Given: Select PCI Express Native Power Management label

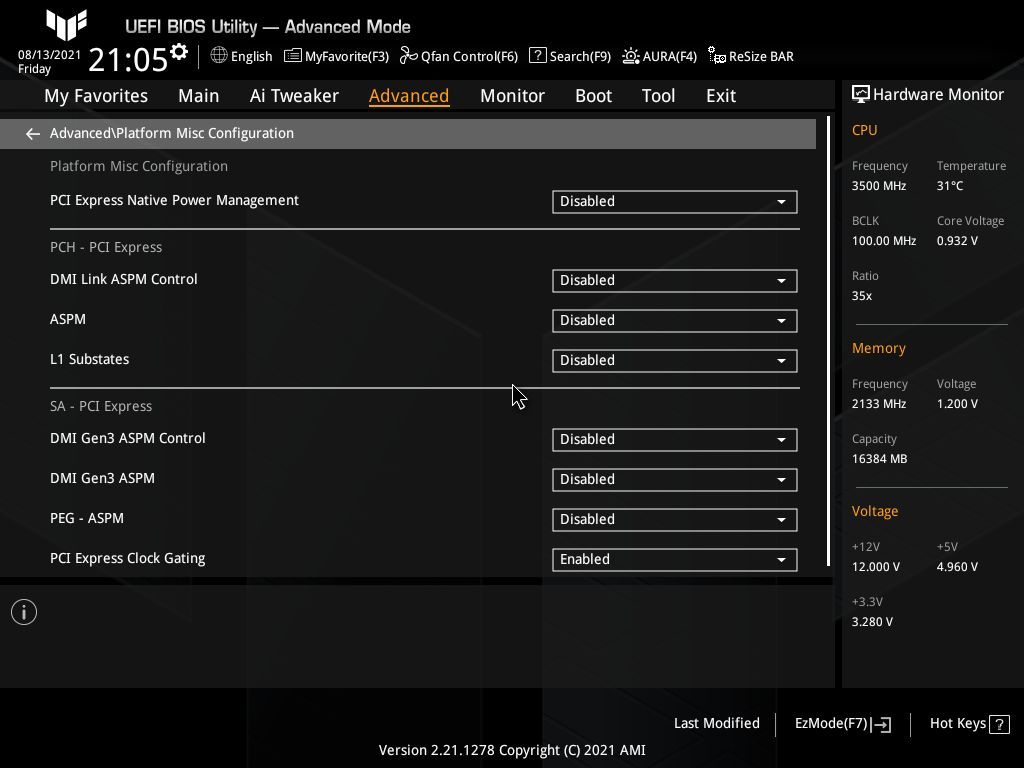Looking at the screenshot, I should coord(174,200).
